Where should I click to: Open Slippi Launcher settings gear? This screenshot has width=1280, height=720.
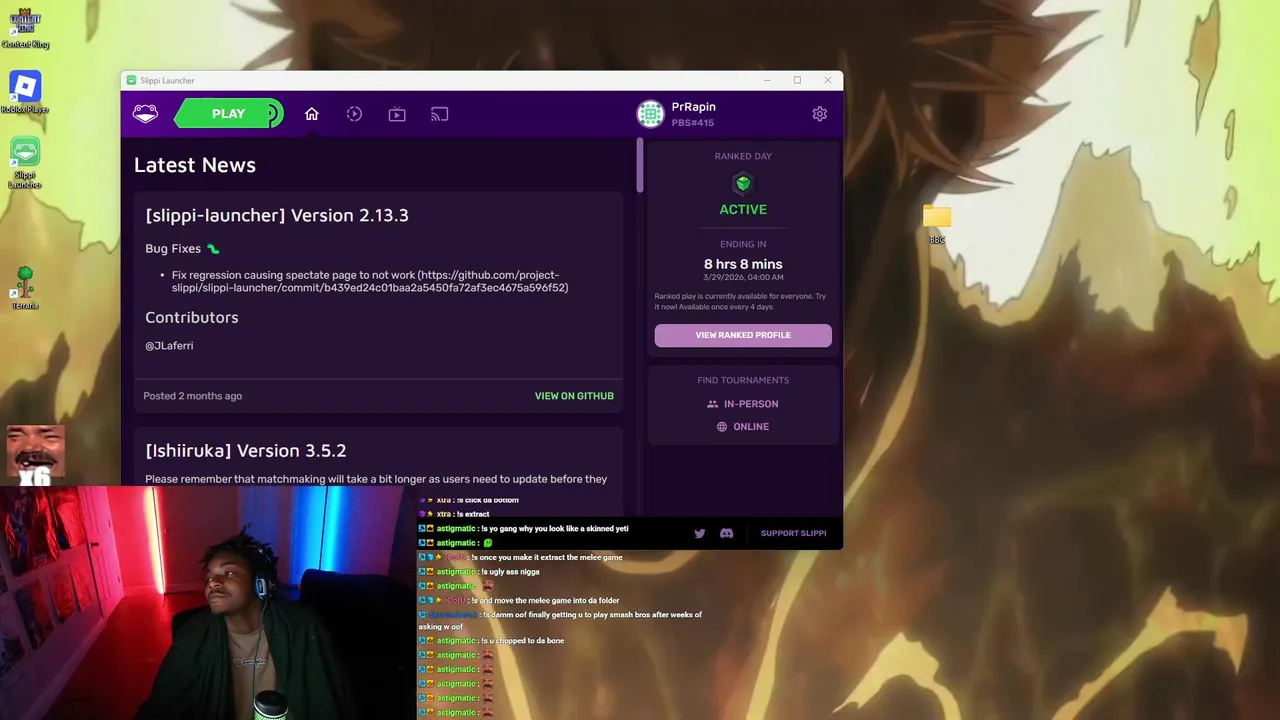[x=820, y=114]
